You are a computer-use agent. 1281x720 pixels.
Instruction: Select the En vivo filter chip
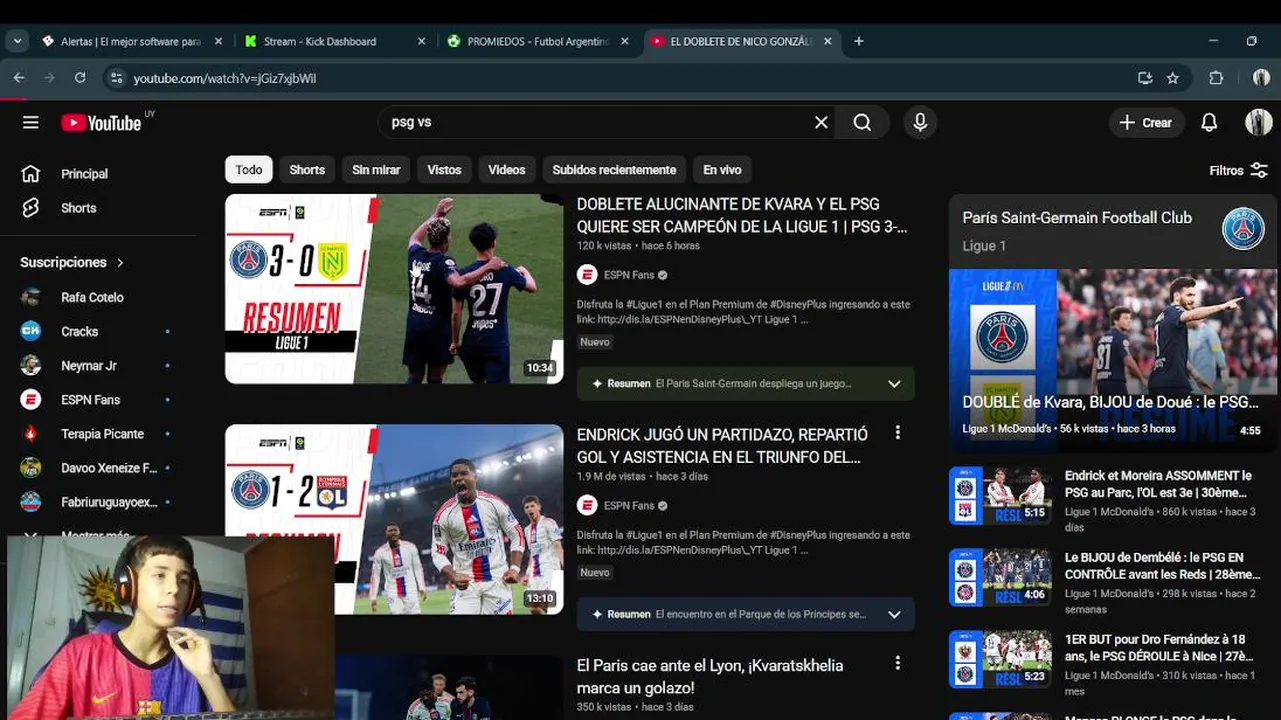click(x=722, y=170)
